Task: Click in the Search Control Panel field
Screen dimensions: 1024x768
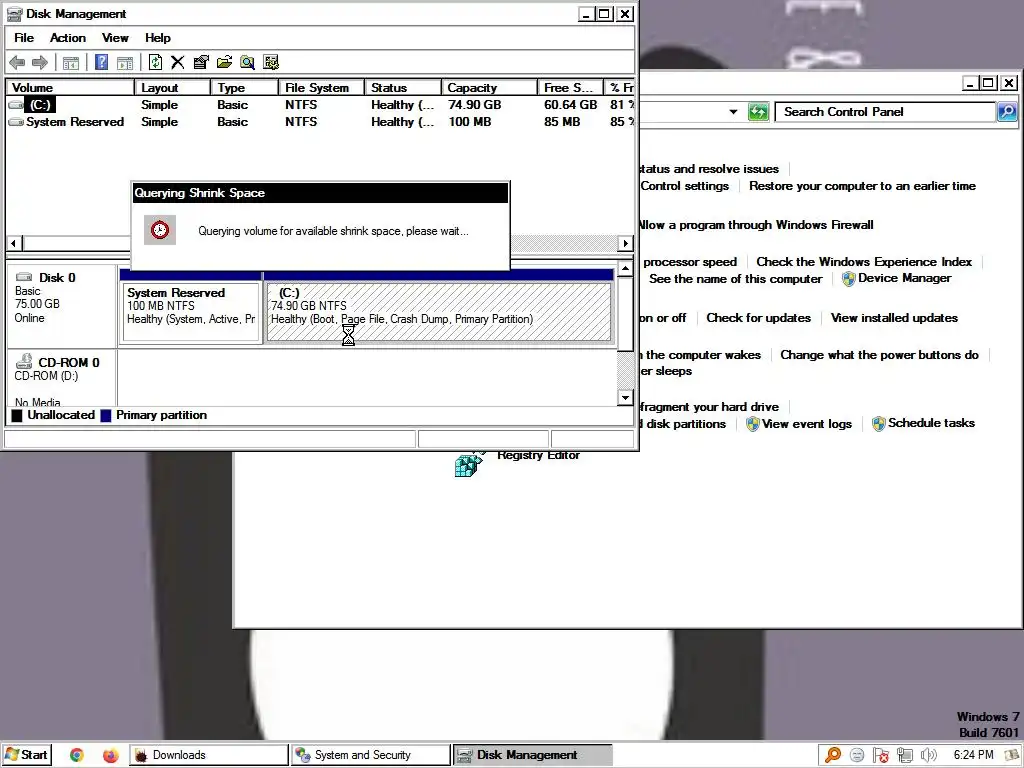Action: coord(886,112)
